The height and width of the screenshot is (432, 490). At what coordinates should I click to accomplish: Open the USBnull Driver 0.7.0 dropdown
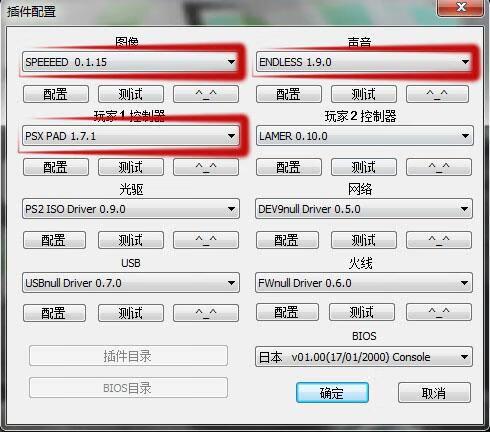(130, 283)
